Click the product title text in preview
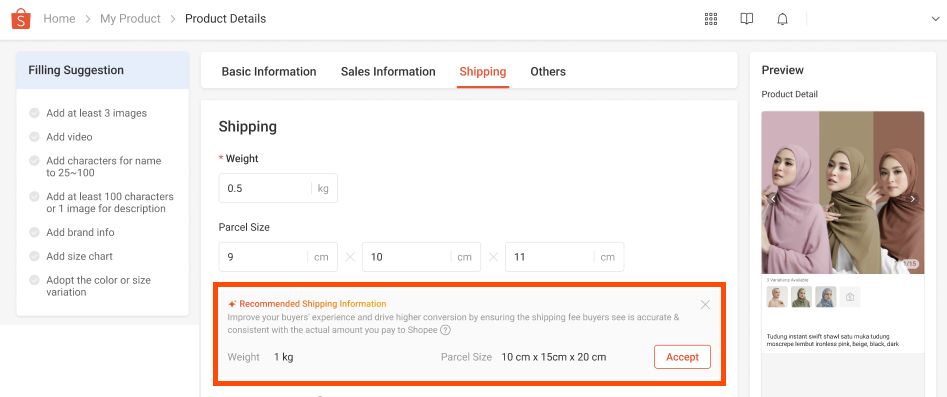This screenshot has height=397, width=947. pyautogui.click(x=833, y=340)
